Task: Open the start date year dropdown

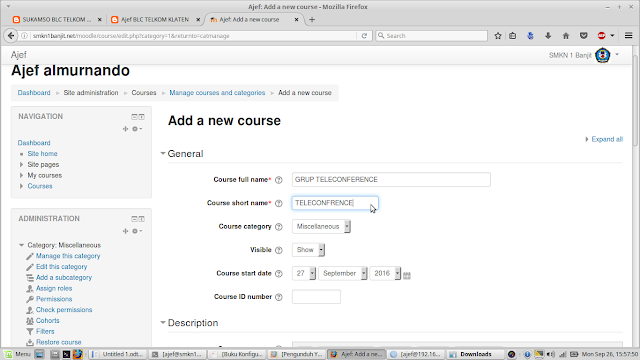Action: 385,273
